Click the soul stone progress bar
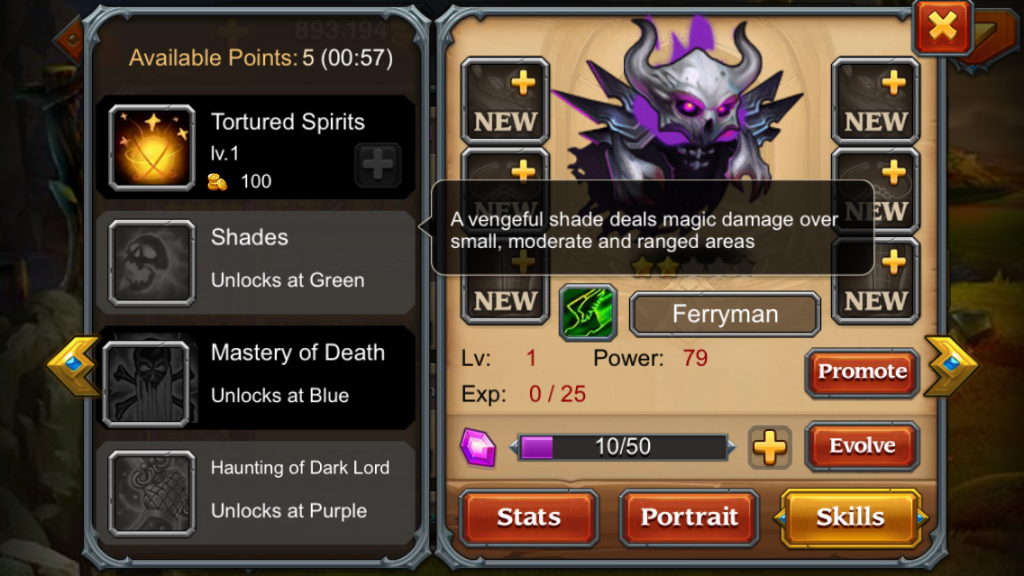The image size is (1024, 576). tap(622, 447)
